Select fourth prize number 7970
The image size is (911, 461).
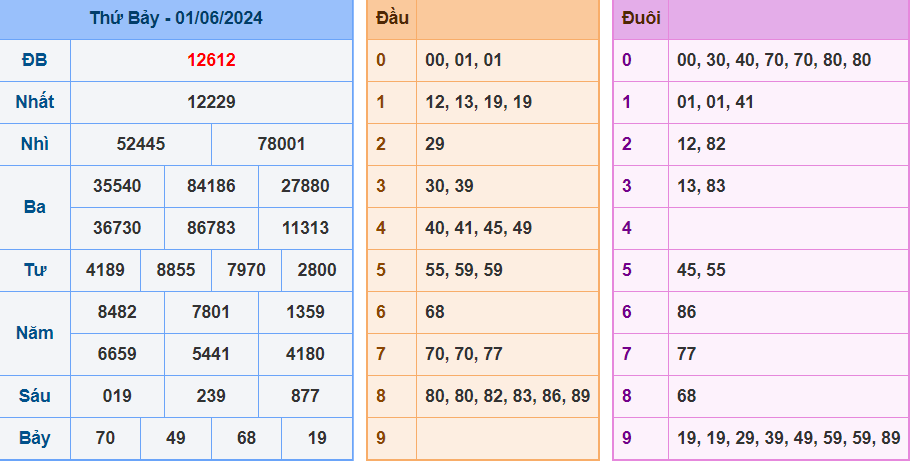click(x=246, y=270)
